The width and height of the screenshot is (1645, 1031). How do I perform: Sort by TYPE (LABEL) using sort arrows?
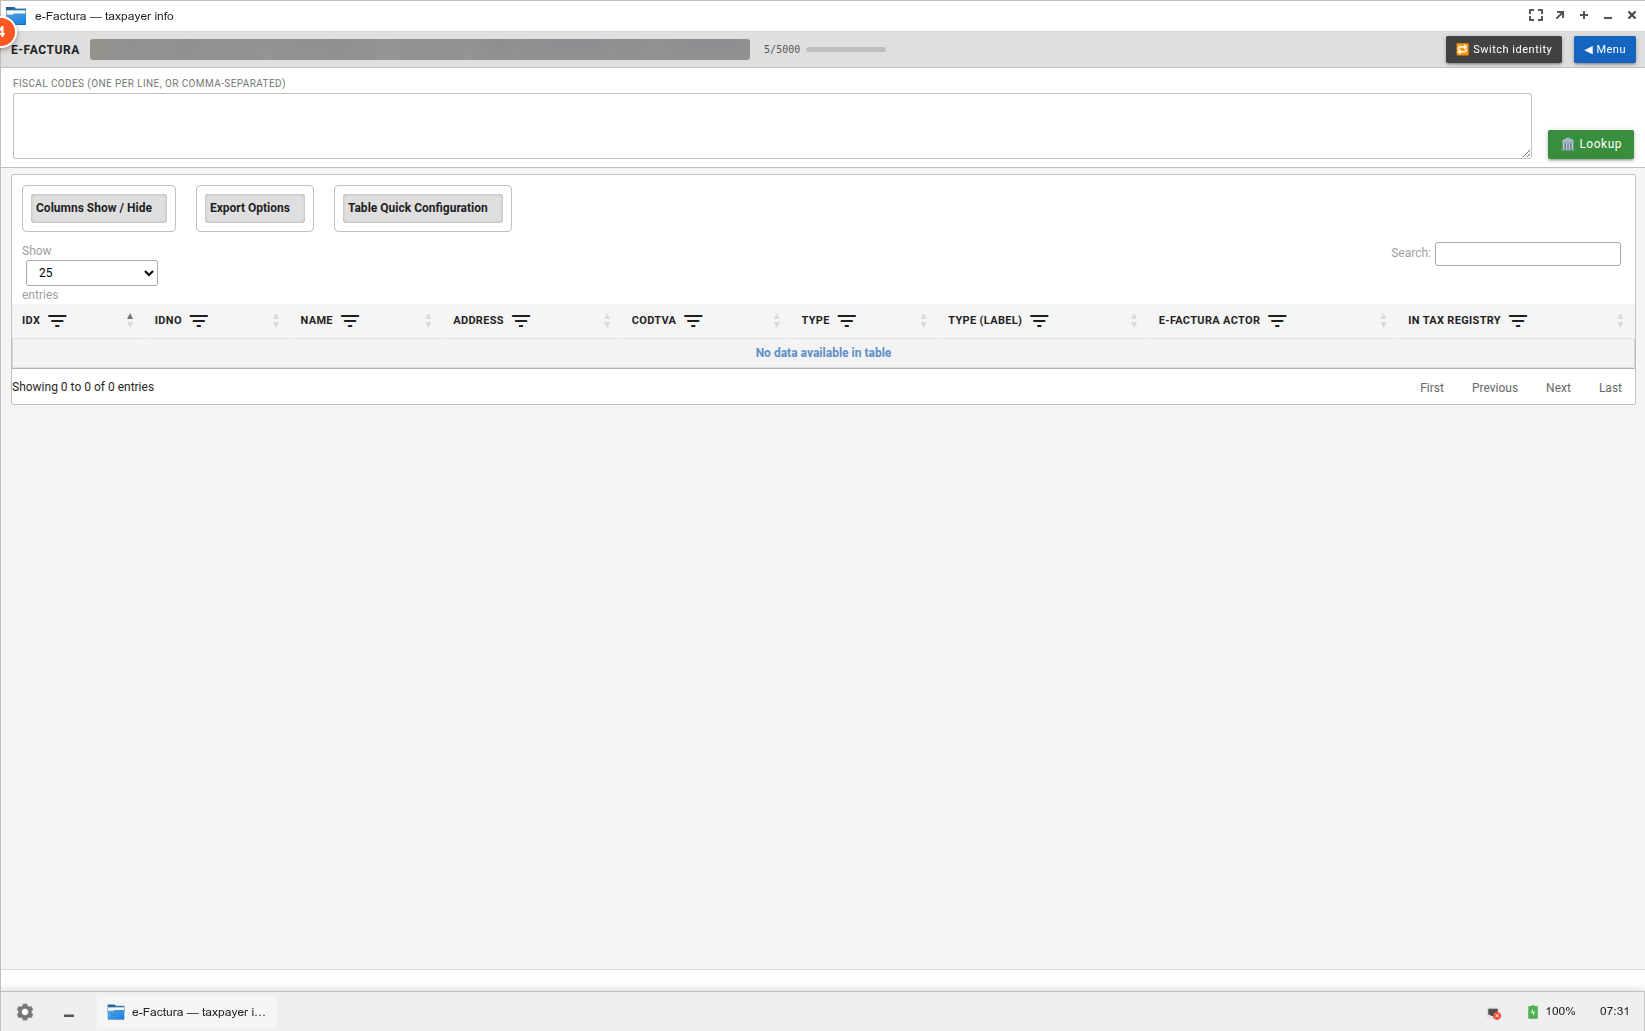1134,320
